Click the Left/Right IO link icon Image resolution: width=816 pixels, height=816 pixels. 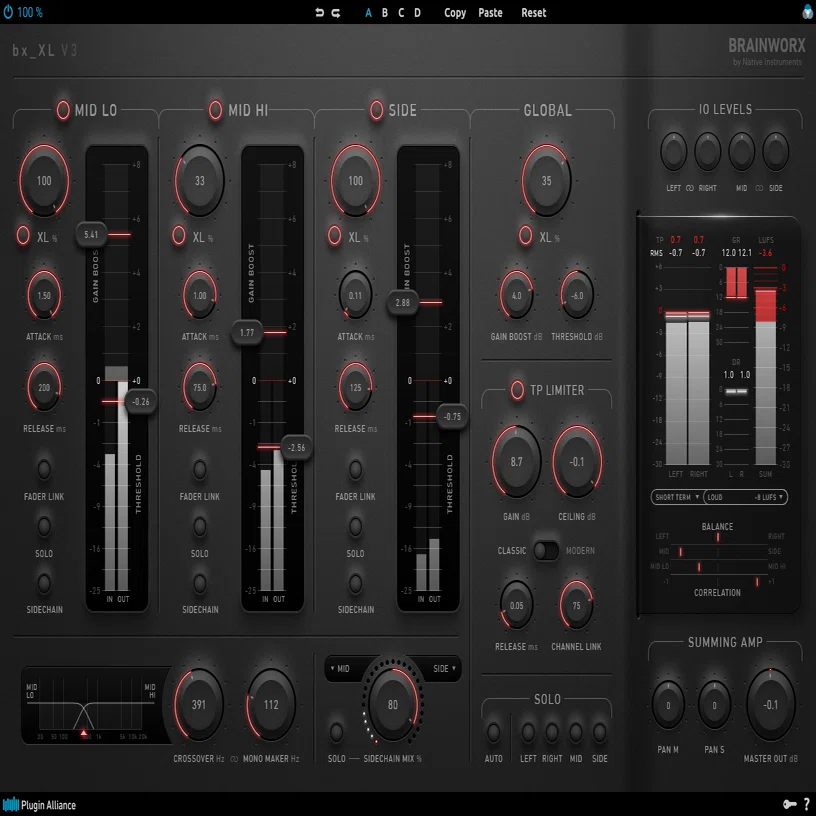[x=690, y=188]
